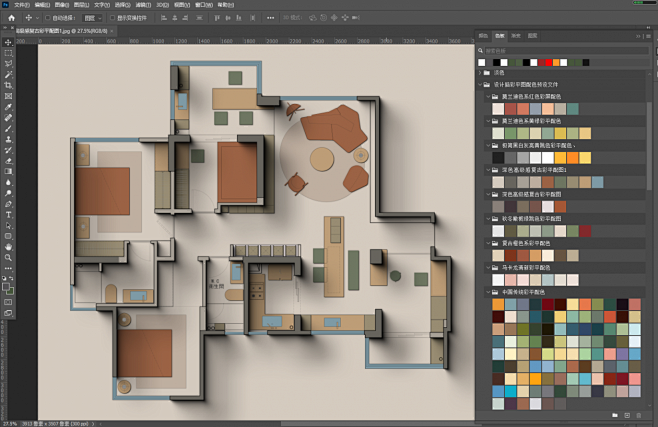Collapse the swatches panel with double-arrow icon
The height and width of the screenshot is (427, 658).
tap(638, 36)
